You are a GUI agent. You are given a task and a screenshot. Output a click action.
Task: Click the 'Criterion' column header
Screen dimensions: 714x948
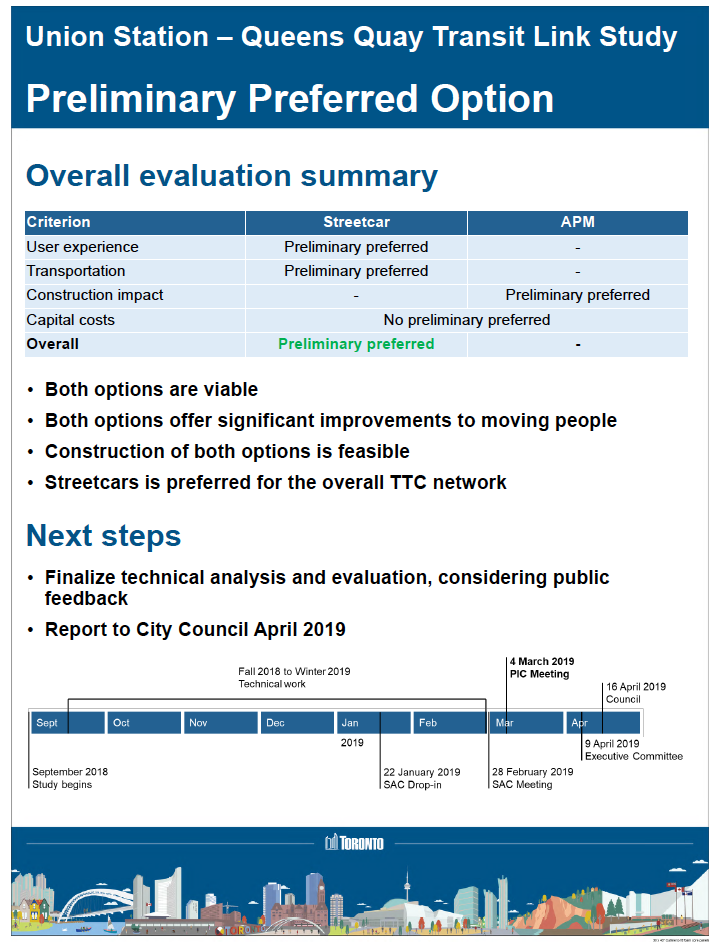(x=135, y=222)
